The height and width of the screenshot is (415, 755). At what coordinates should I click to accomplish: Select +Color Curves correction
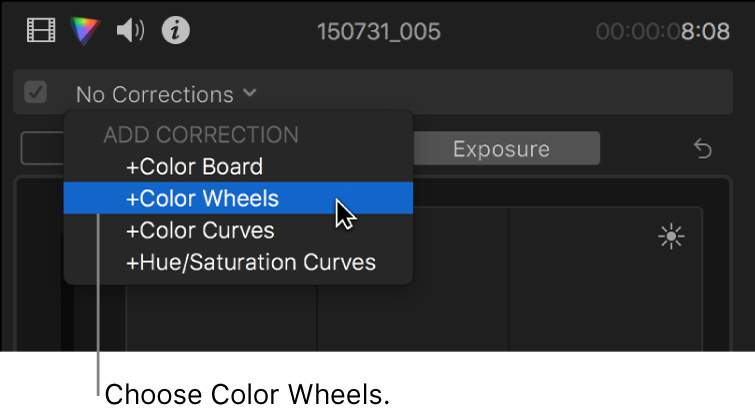coord(201,231)
